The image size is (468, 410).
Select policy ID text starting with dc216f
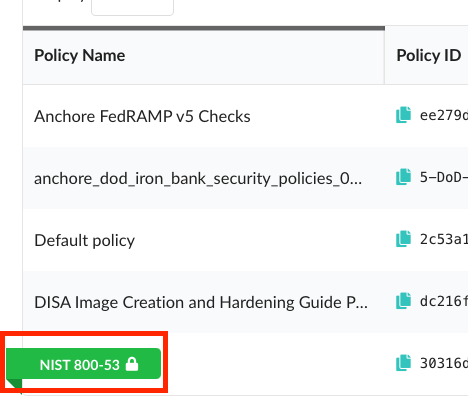(444, 301)
